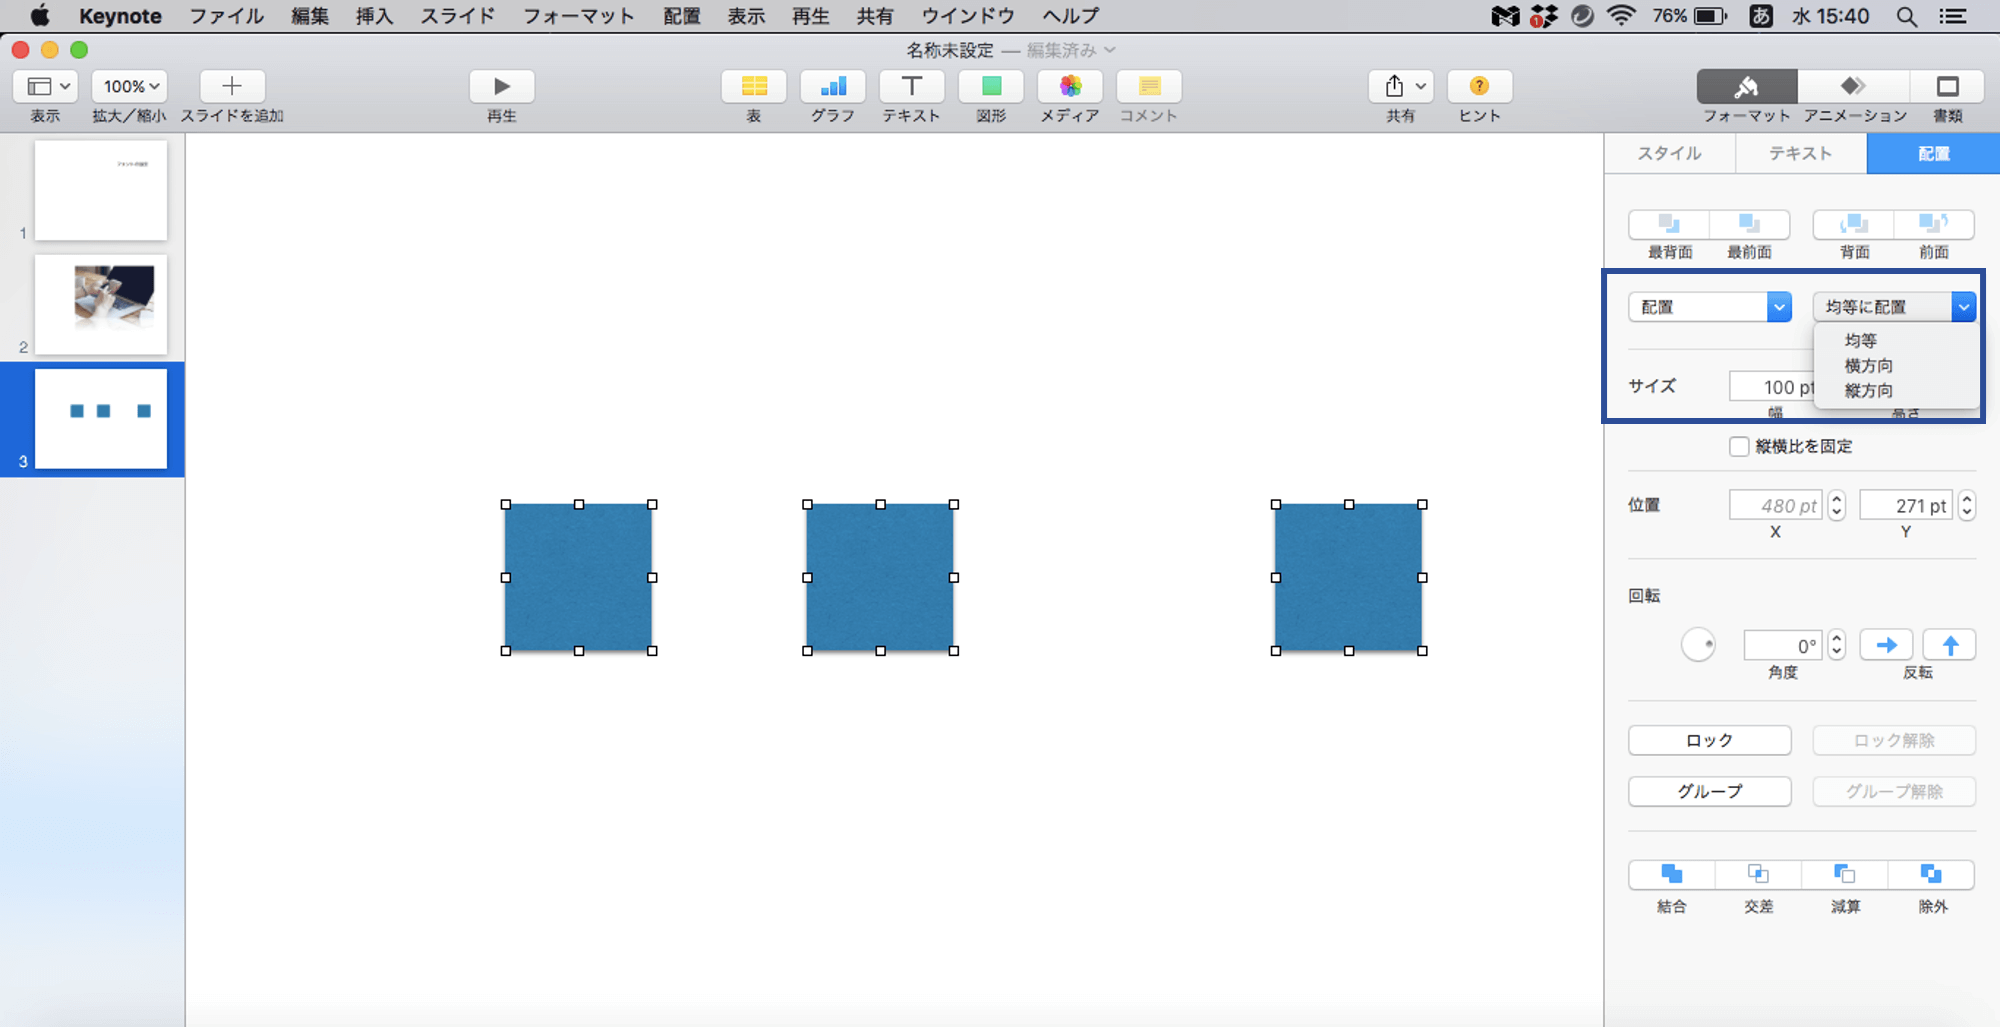Click the コメント comment icon
Viewport: 2000px width, 1027px height.
[x=1149, y=86]
